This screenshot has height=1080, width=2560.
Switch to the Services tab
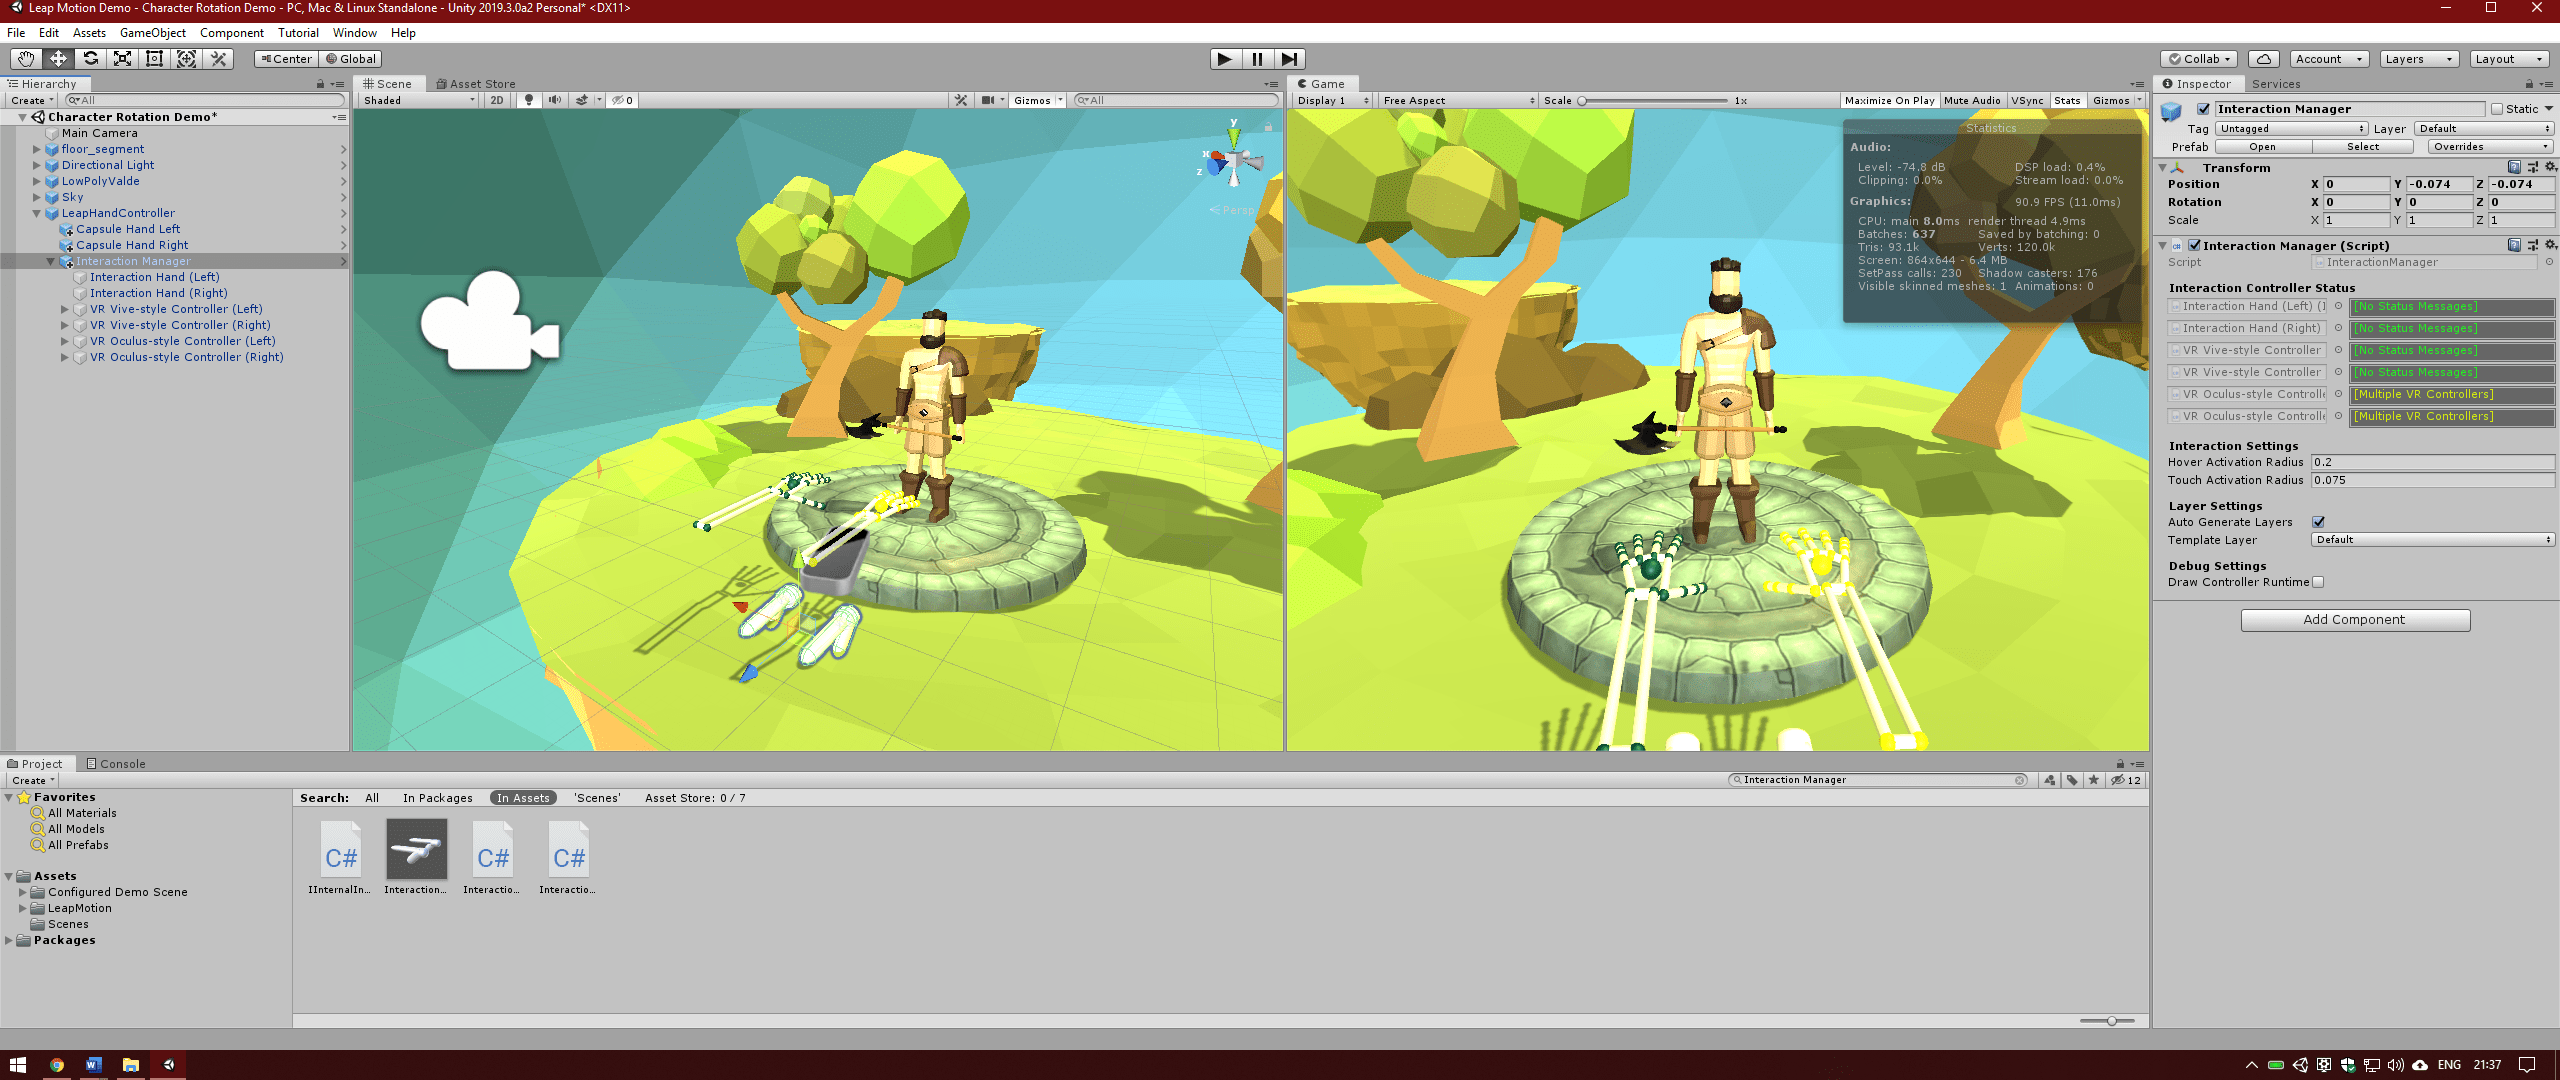tap(2276, 84)
